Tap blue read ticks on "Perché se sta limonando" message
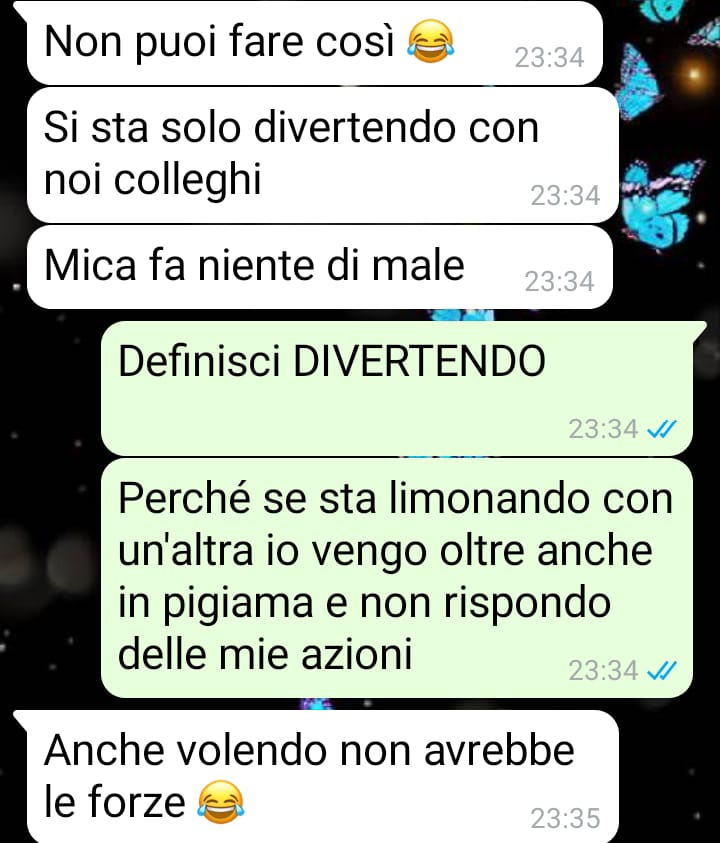This screenshot has width=720, height=843. (662, 670)
